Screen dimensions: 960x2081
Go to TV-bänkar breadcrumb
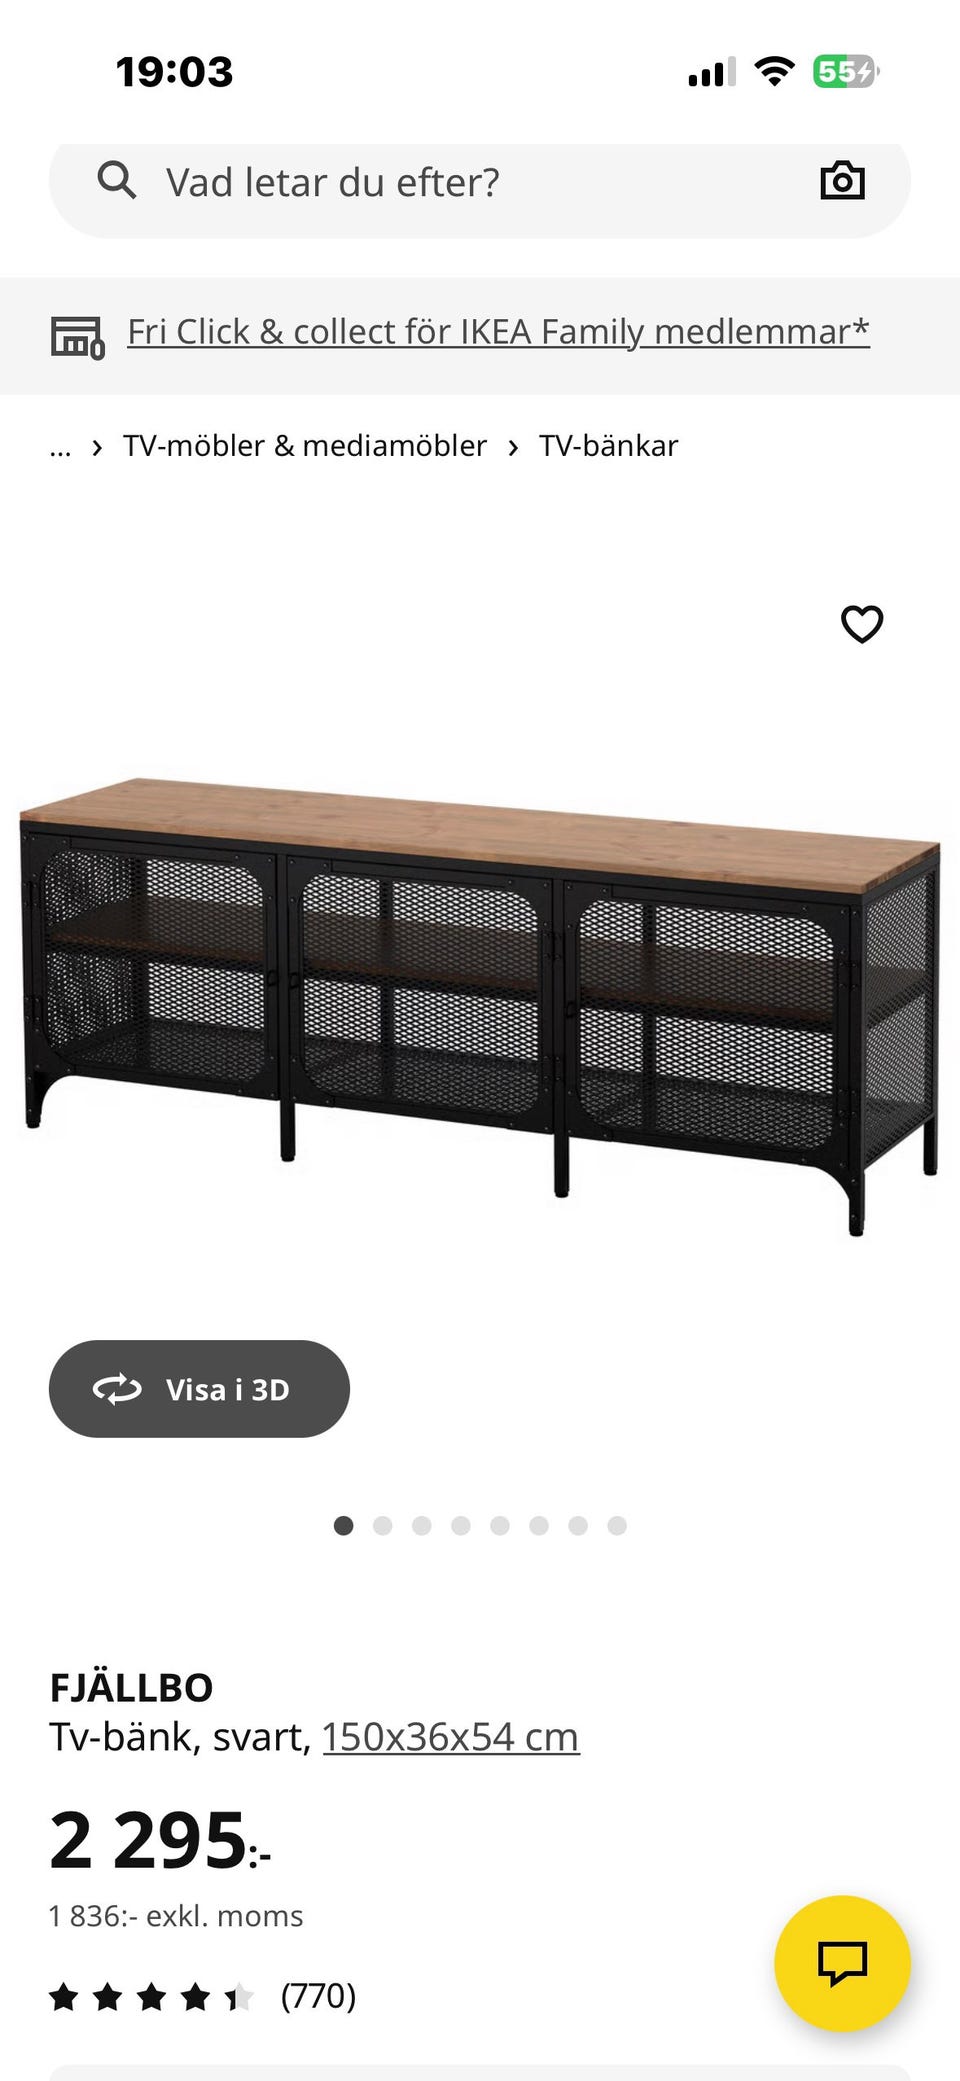[608, 445]
